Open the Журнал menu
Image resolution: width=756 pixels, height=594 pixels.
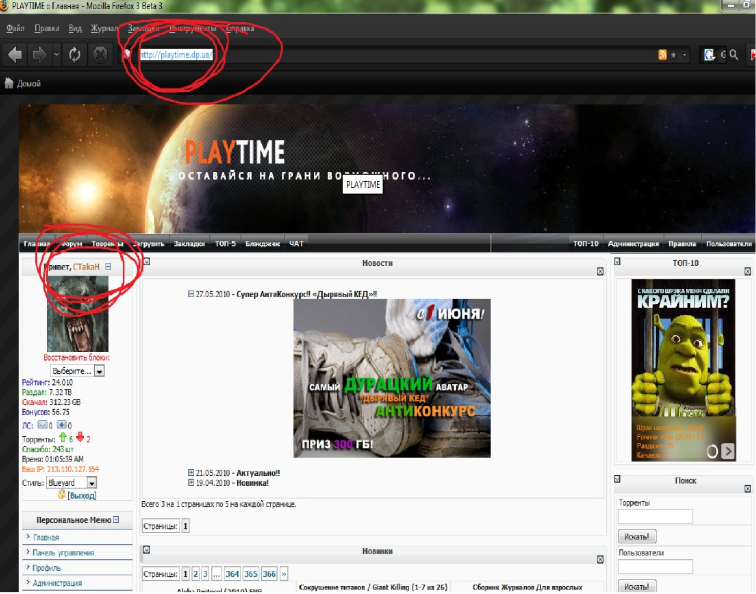[104, 28]
